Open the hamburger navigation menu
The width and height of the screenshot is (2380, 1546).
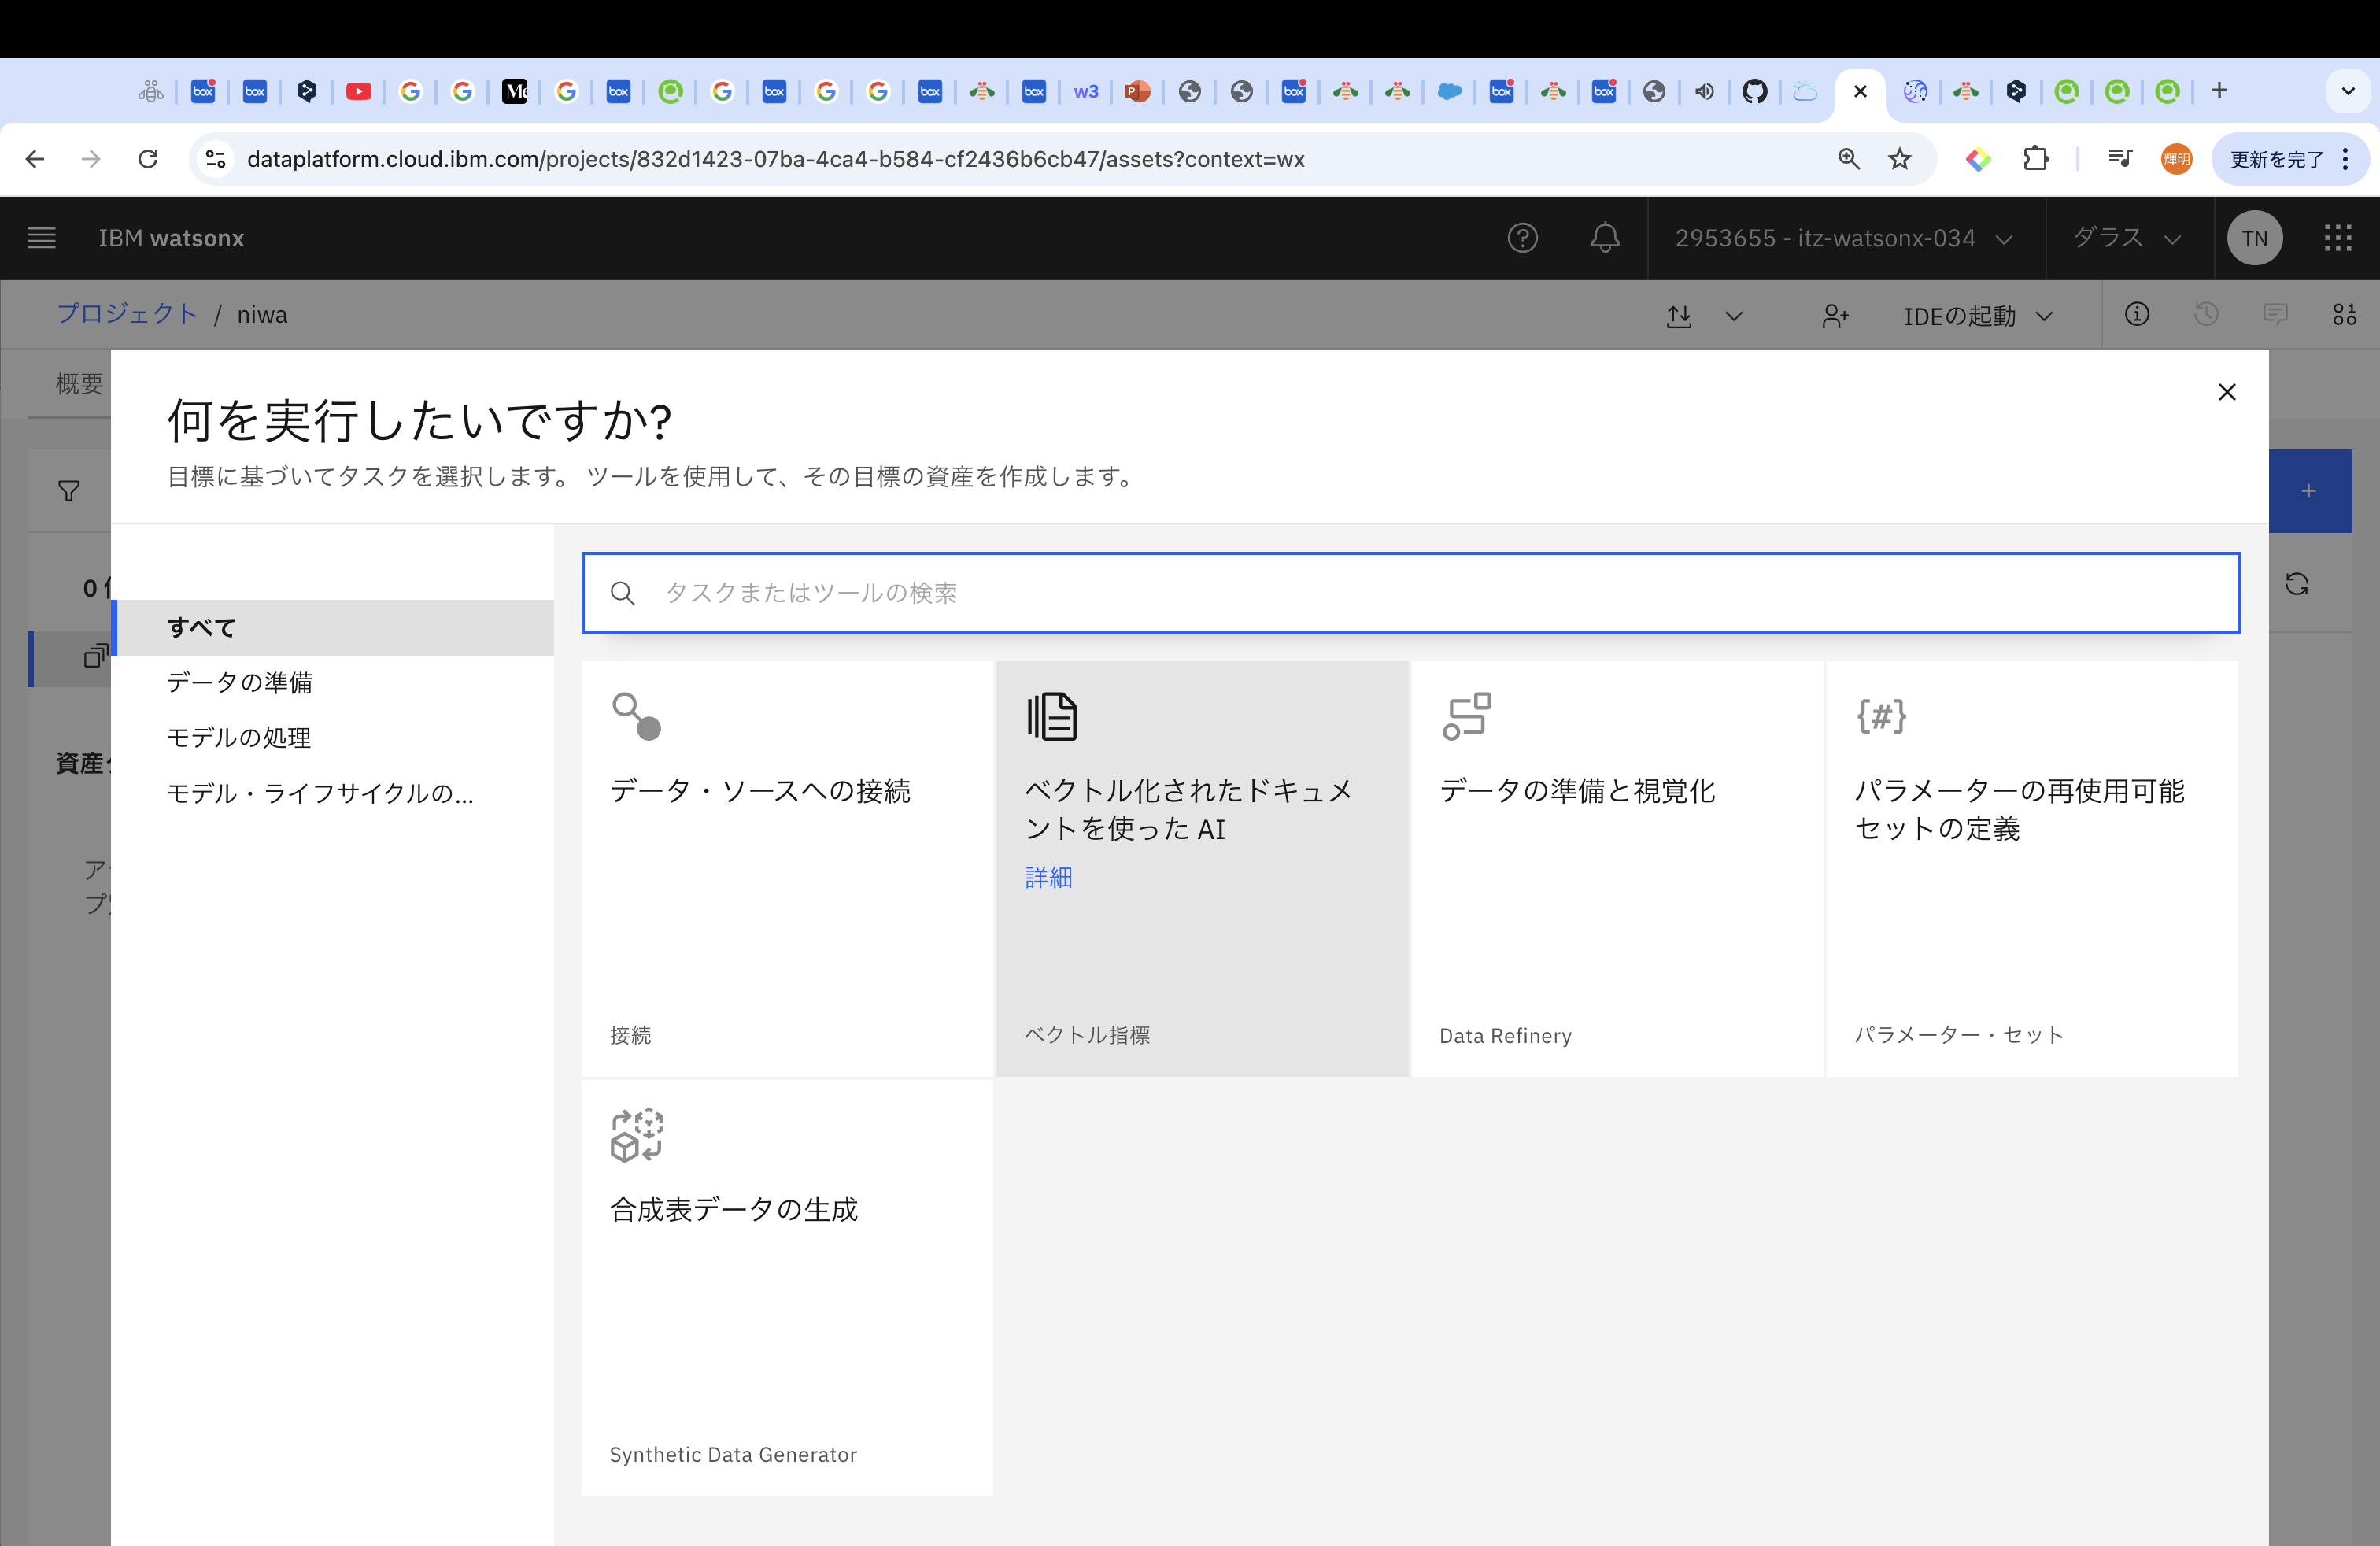pyautogui.click(x=41, y=238)
